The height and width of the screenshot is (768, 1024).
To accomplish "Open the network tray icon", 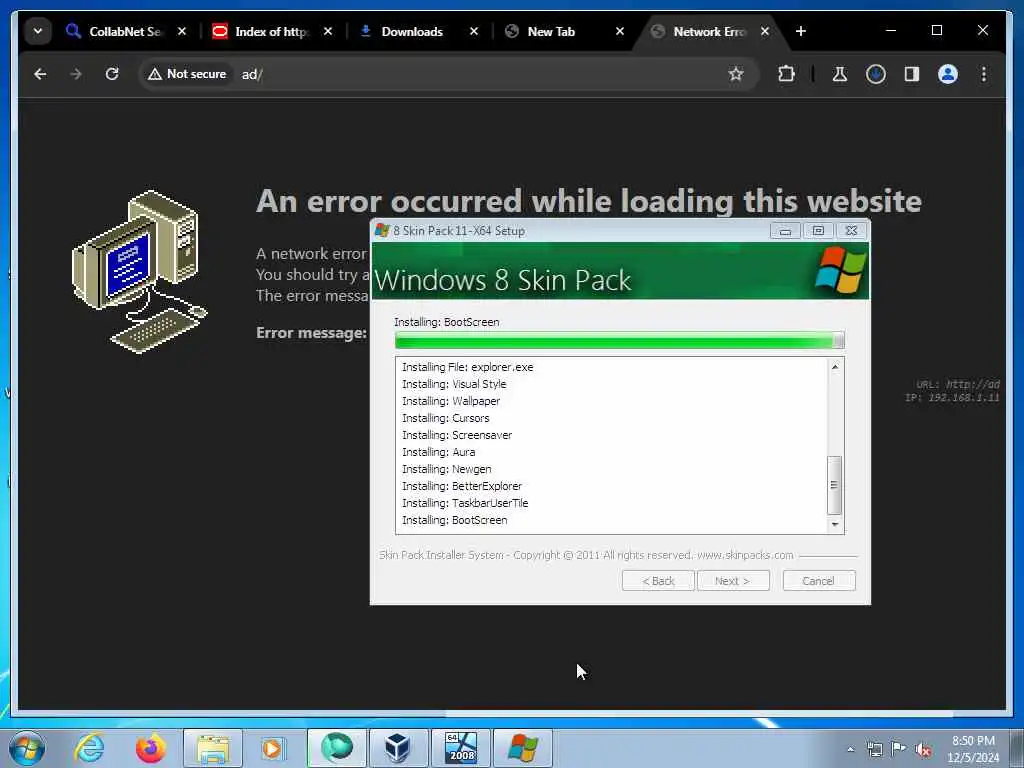I will coord(874,749).
